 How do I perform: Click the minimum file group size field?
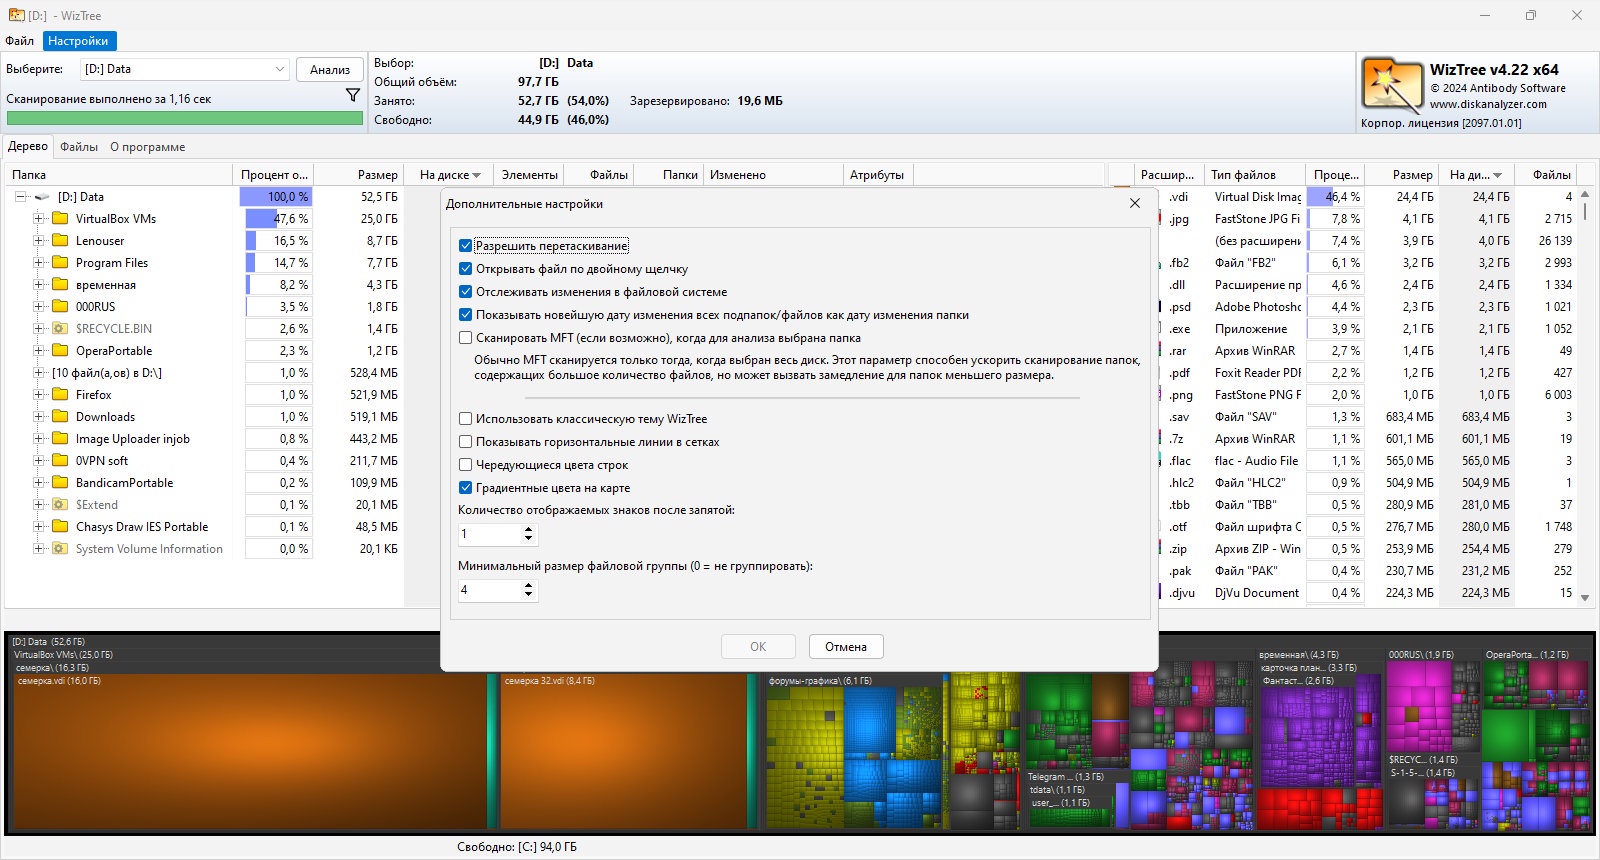pyautogui.click(x=490, y=590)
